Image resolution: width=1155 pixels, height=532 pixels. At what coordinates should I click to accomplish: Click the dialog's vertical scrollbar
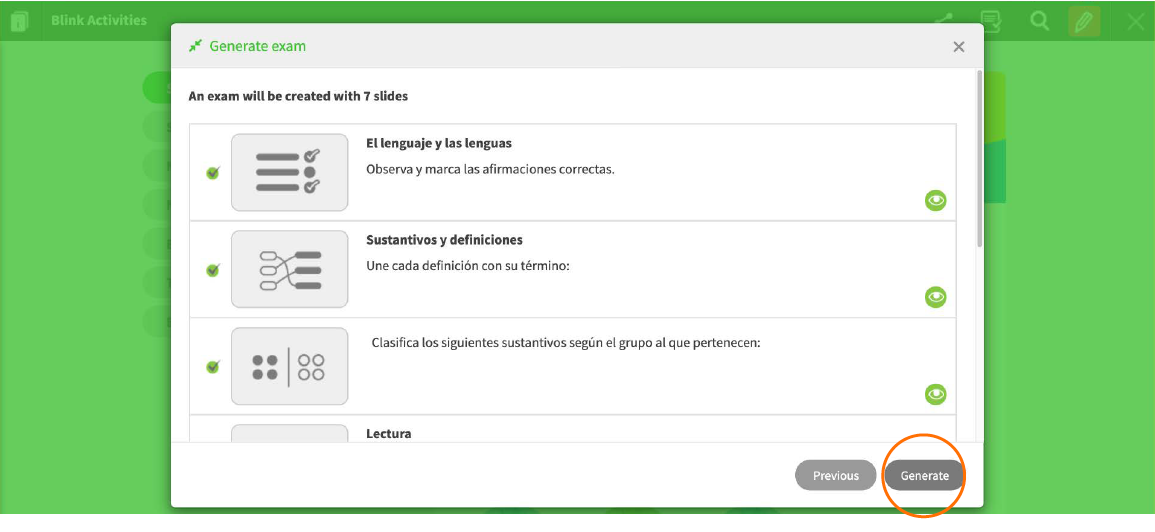pos(979,158)
